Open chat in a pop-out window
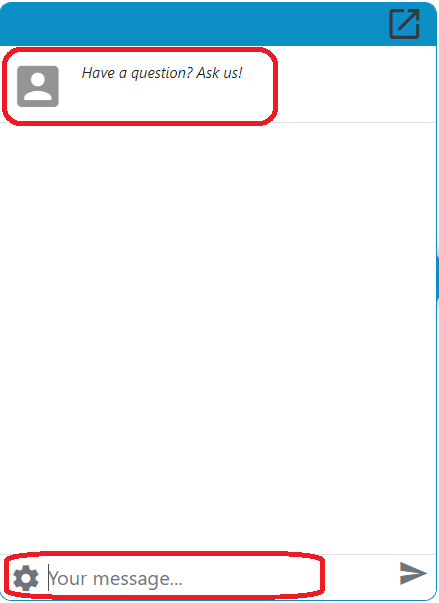The image size is (439, 603). click(x=404, y=24)
